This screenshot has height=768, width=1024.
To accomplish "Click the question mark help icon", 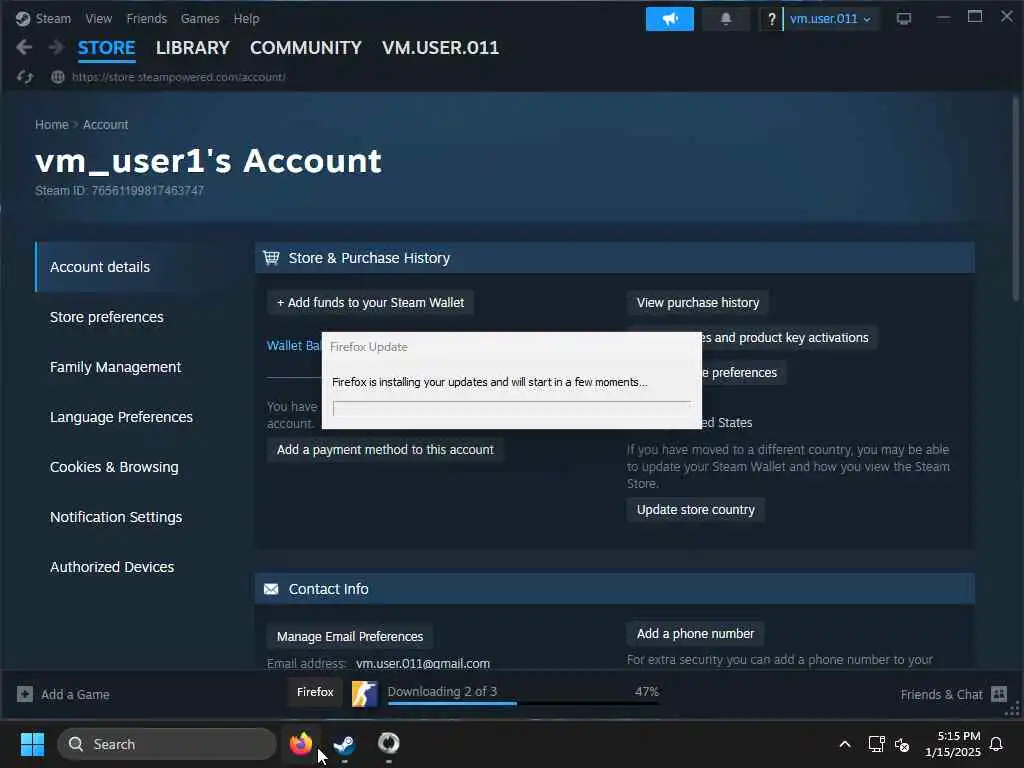I will pyautogui.click(x=771, y=19).
